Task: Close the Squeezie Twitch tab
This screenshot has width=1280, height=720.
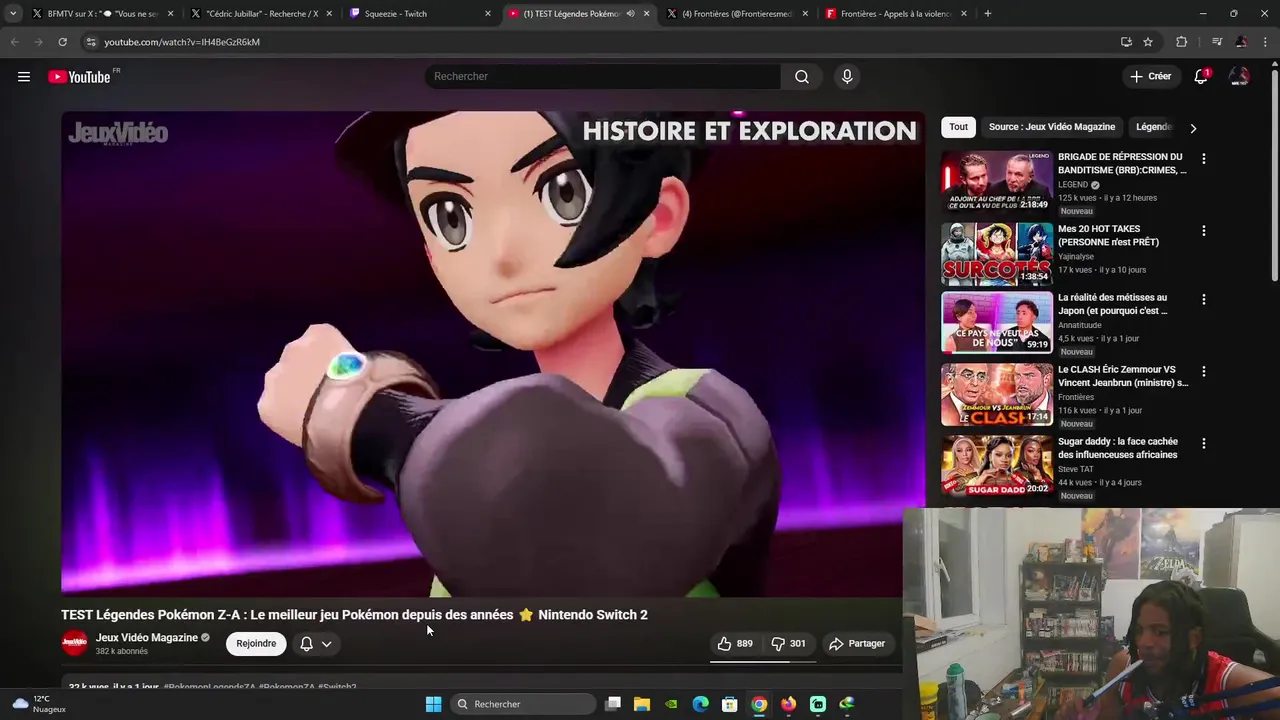Action: coord(488,14)
